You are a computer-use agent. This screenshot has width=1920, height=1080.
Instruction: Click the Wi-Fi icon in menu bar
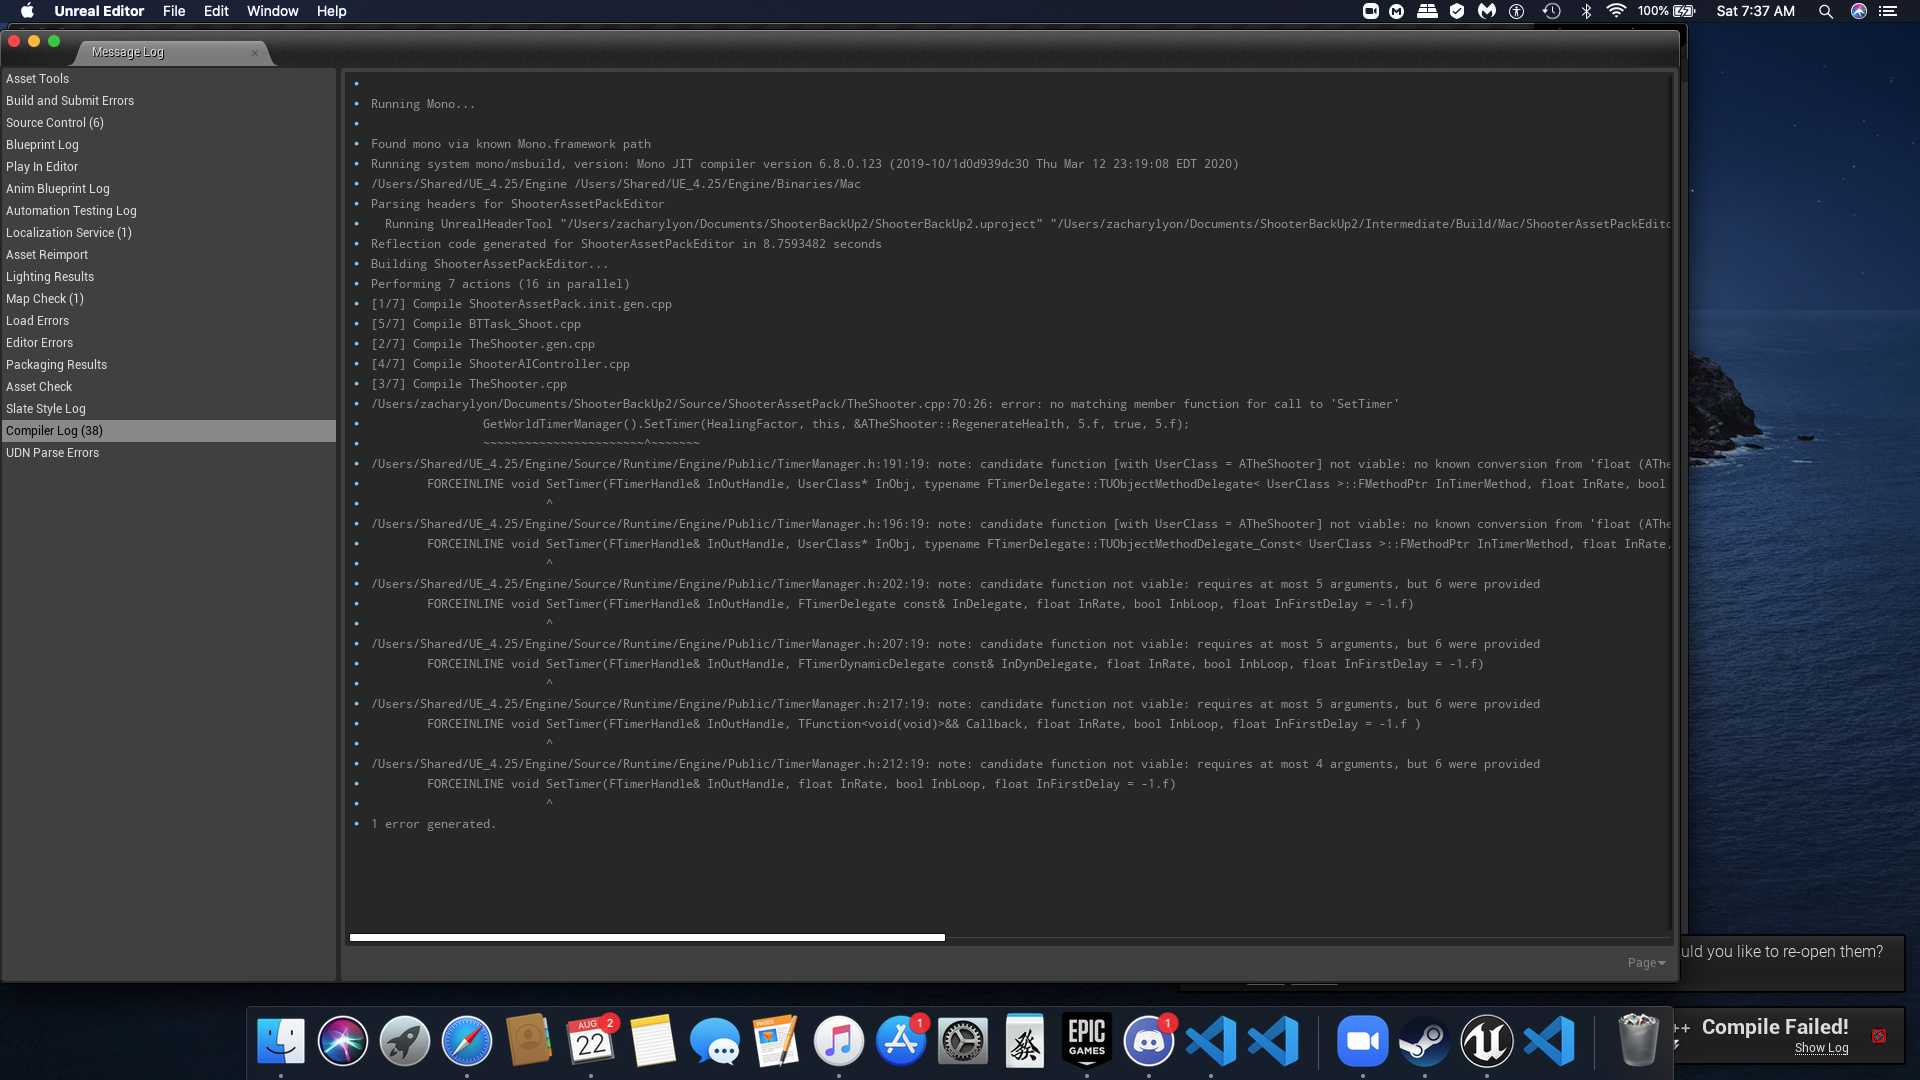click(1616, 11)
